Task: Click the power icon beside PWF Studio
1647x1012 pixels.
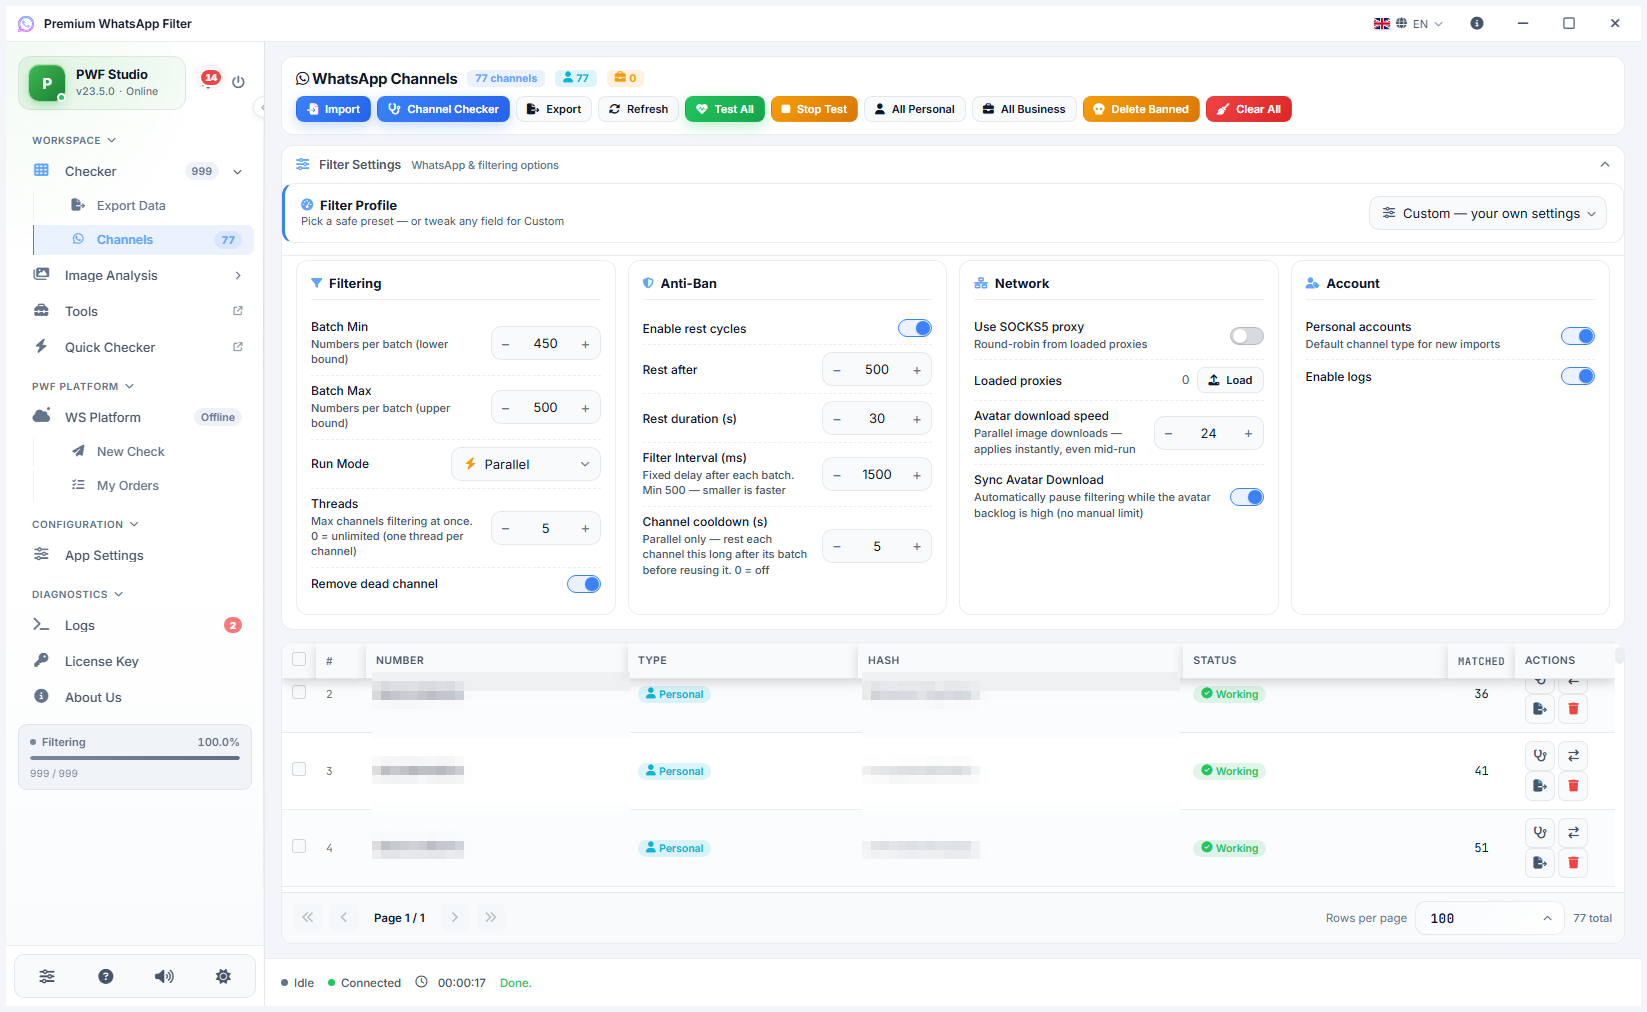Action: tap(238, 82)
